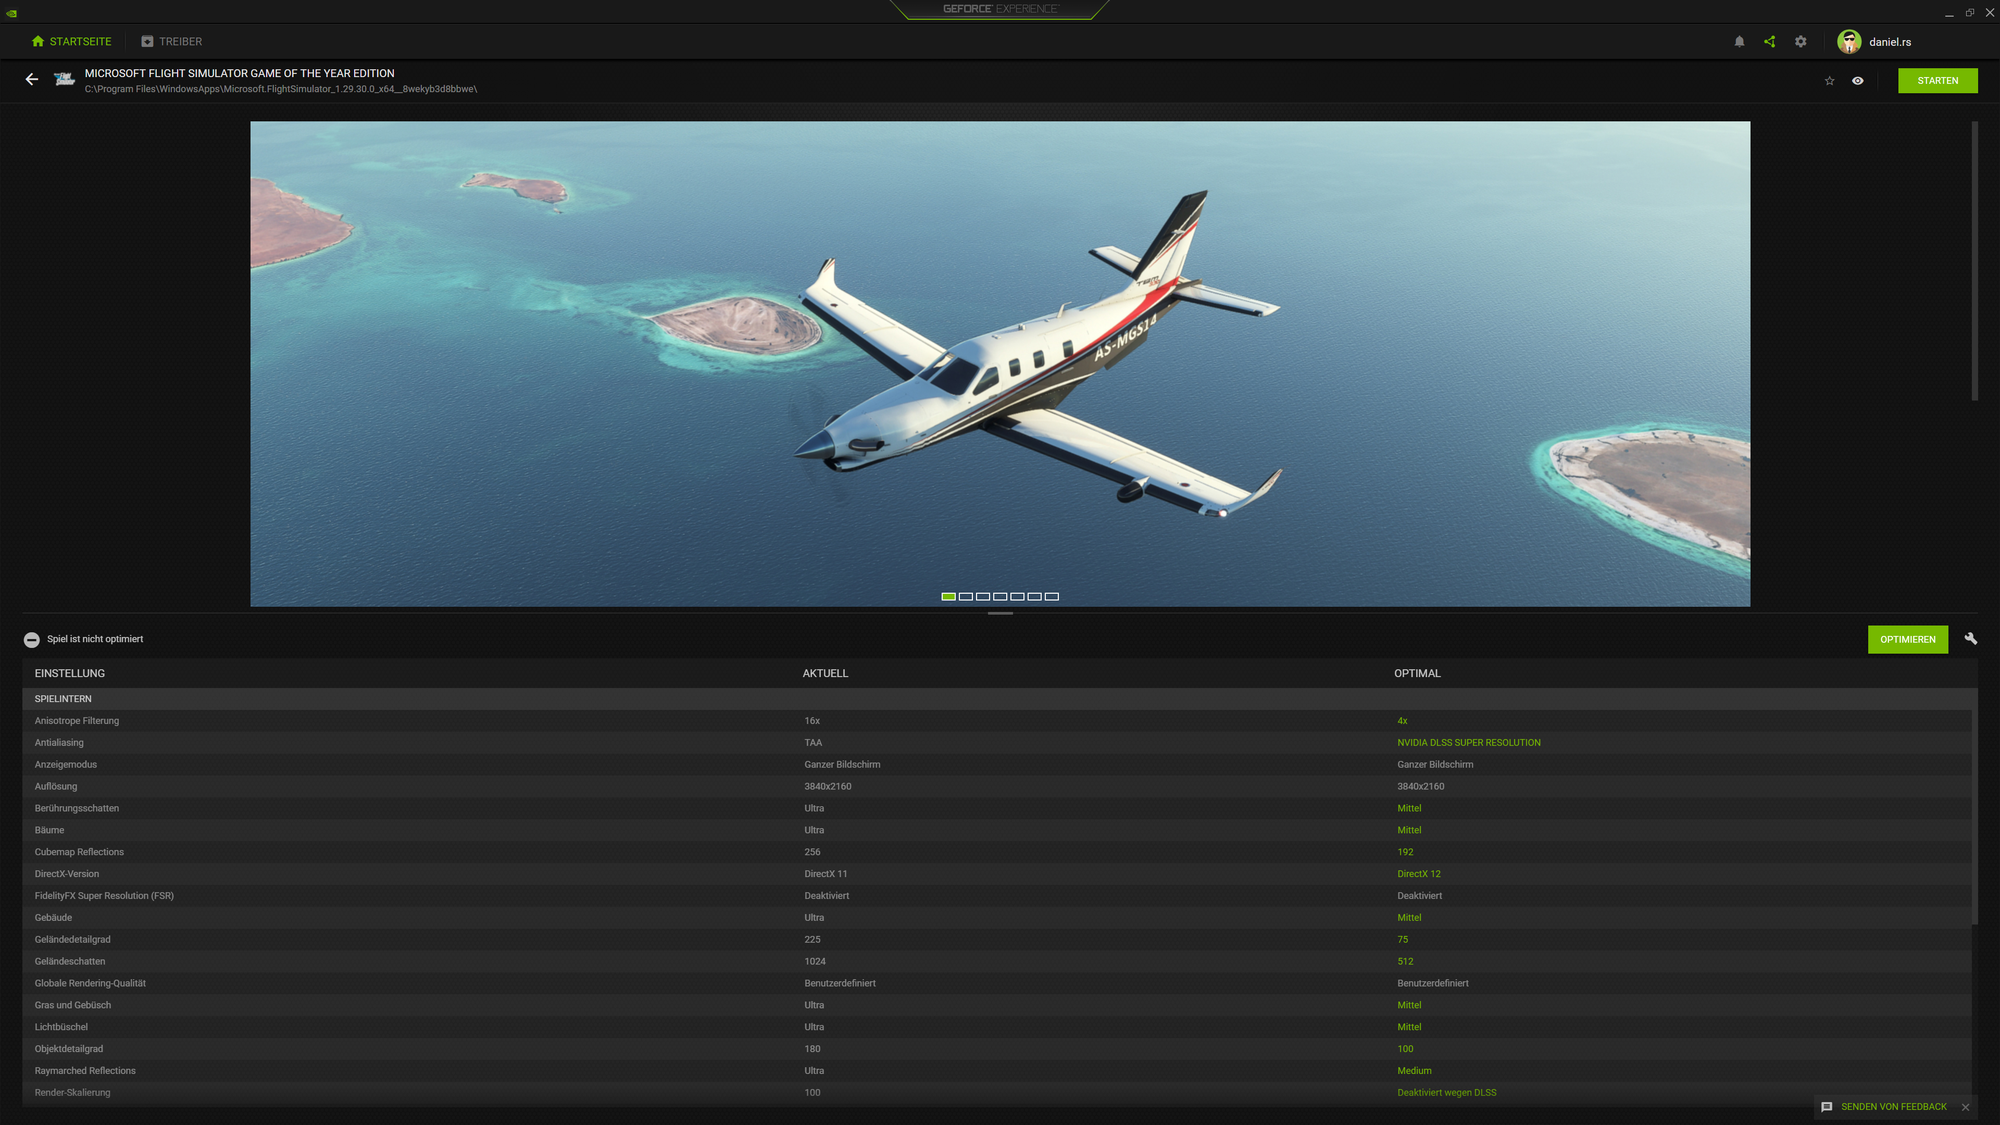Launch the game with Starten
2000x1125 pixels.
(x=1938, y=81)
